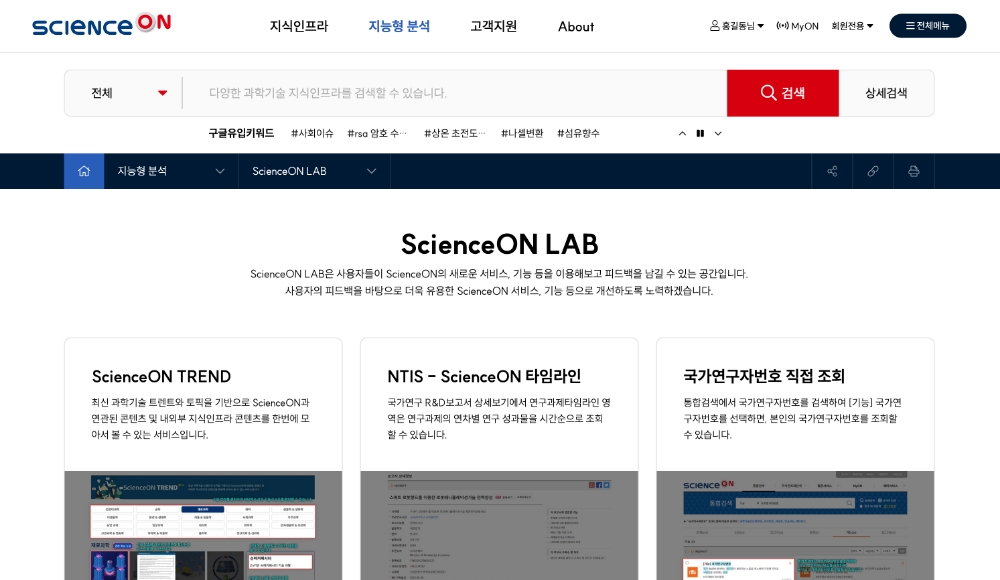Expand the 회원전용 dropdown
The image size is (1000, 580).
coord(852,26)
